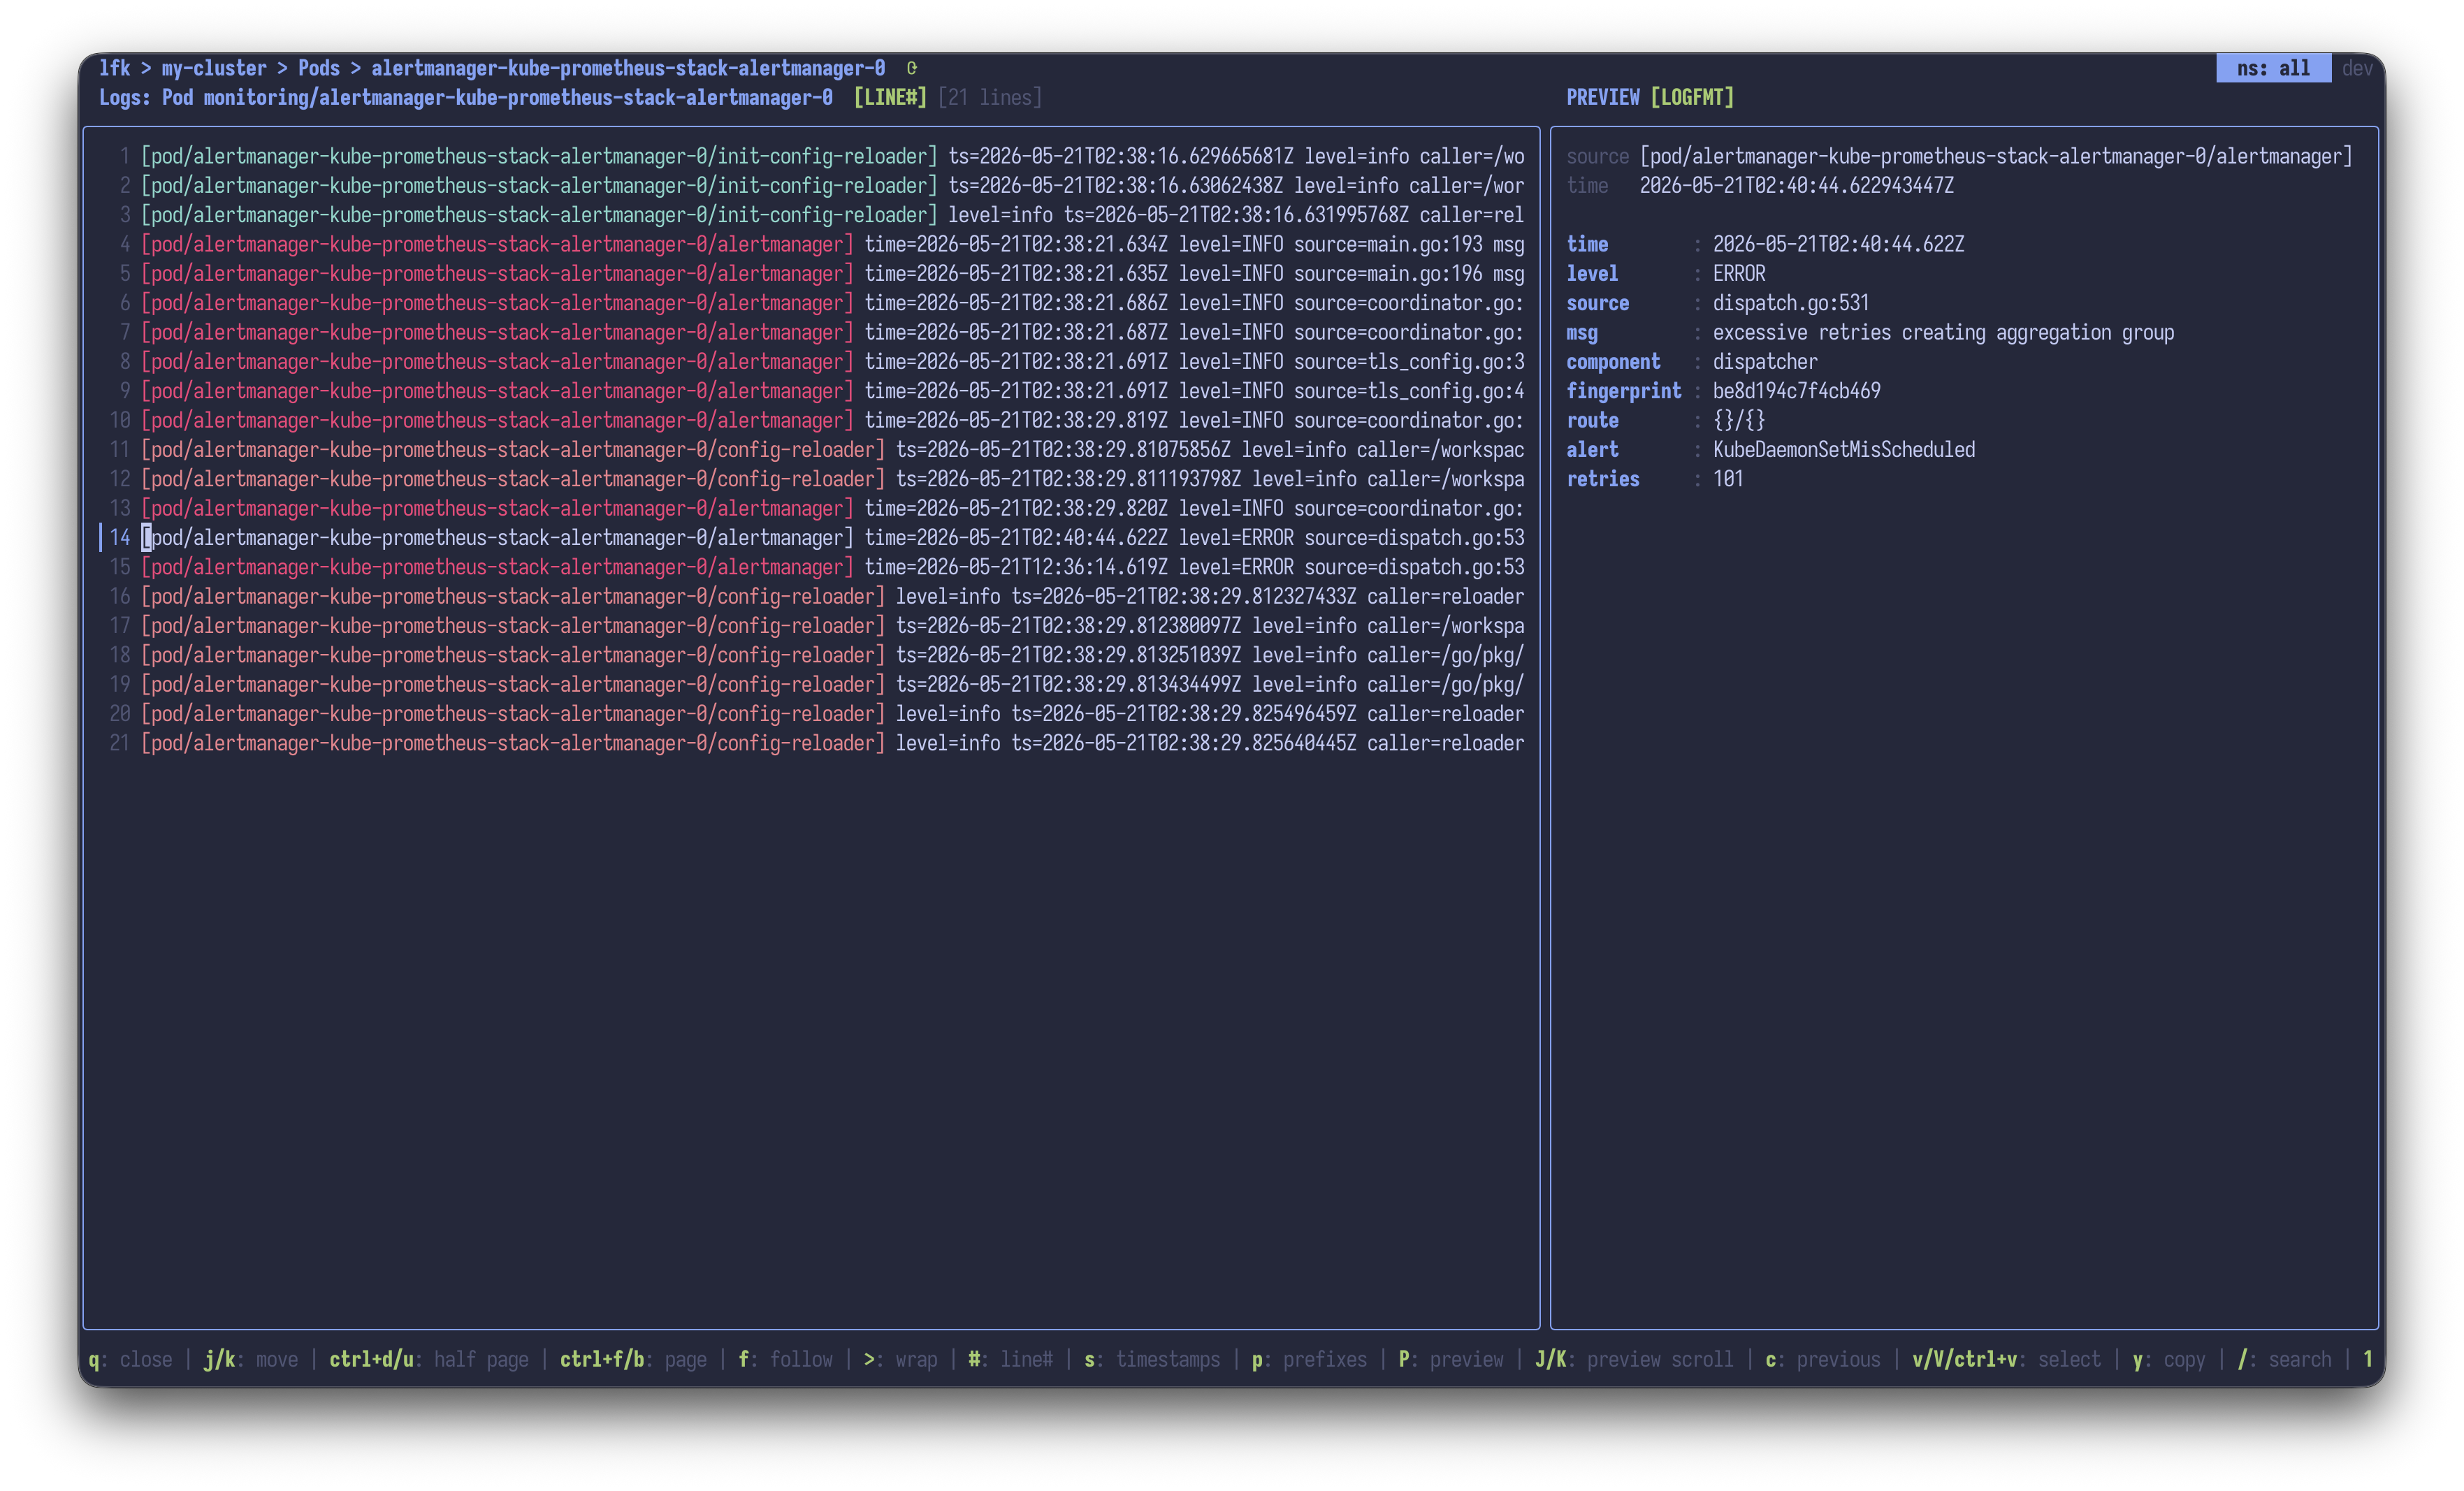
Task: Click dispatch.go:531 source value
Action: (x=1791, y=303)
